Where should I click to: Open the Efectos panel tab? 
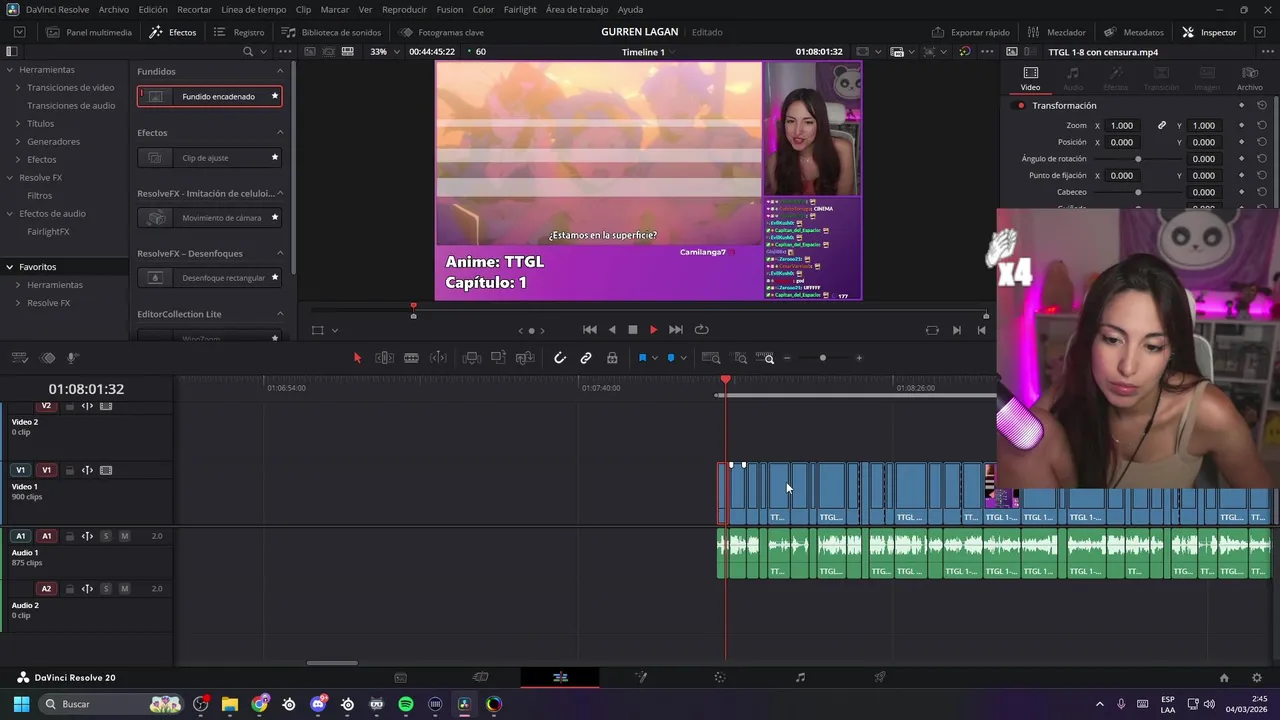(173, 32)
